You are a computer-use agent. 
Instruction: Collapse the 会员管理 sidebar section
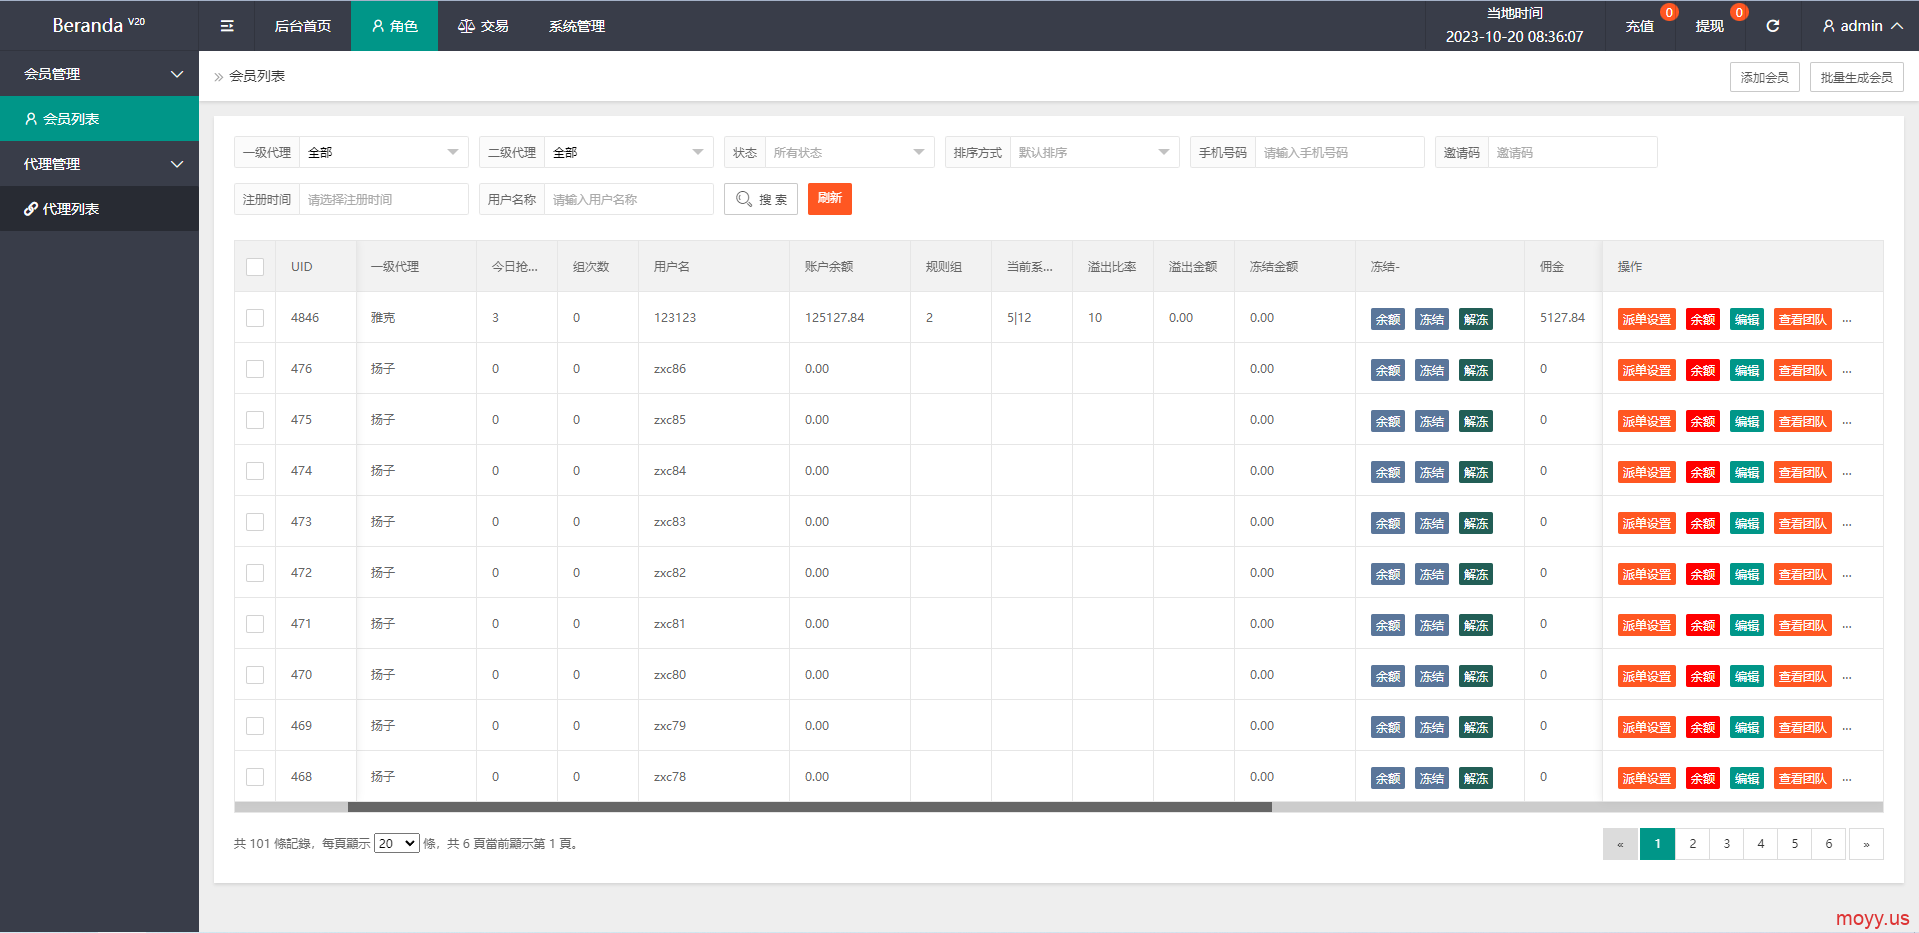(99, 74)
